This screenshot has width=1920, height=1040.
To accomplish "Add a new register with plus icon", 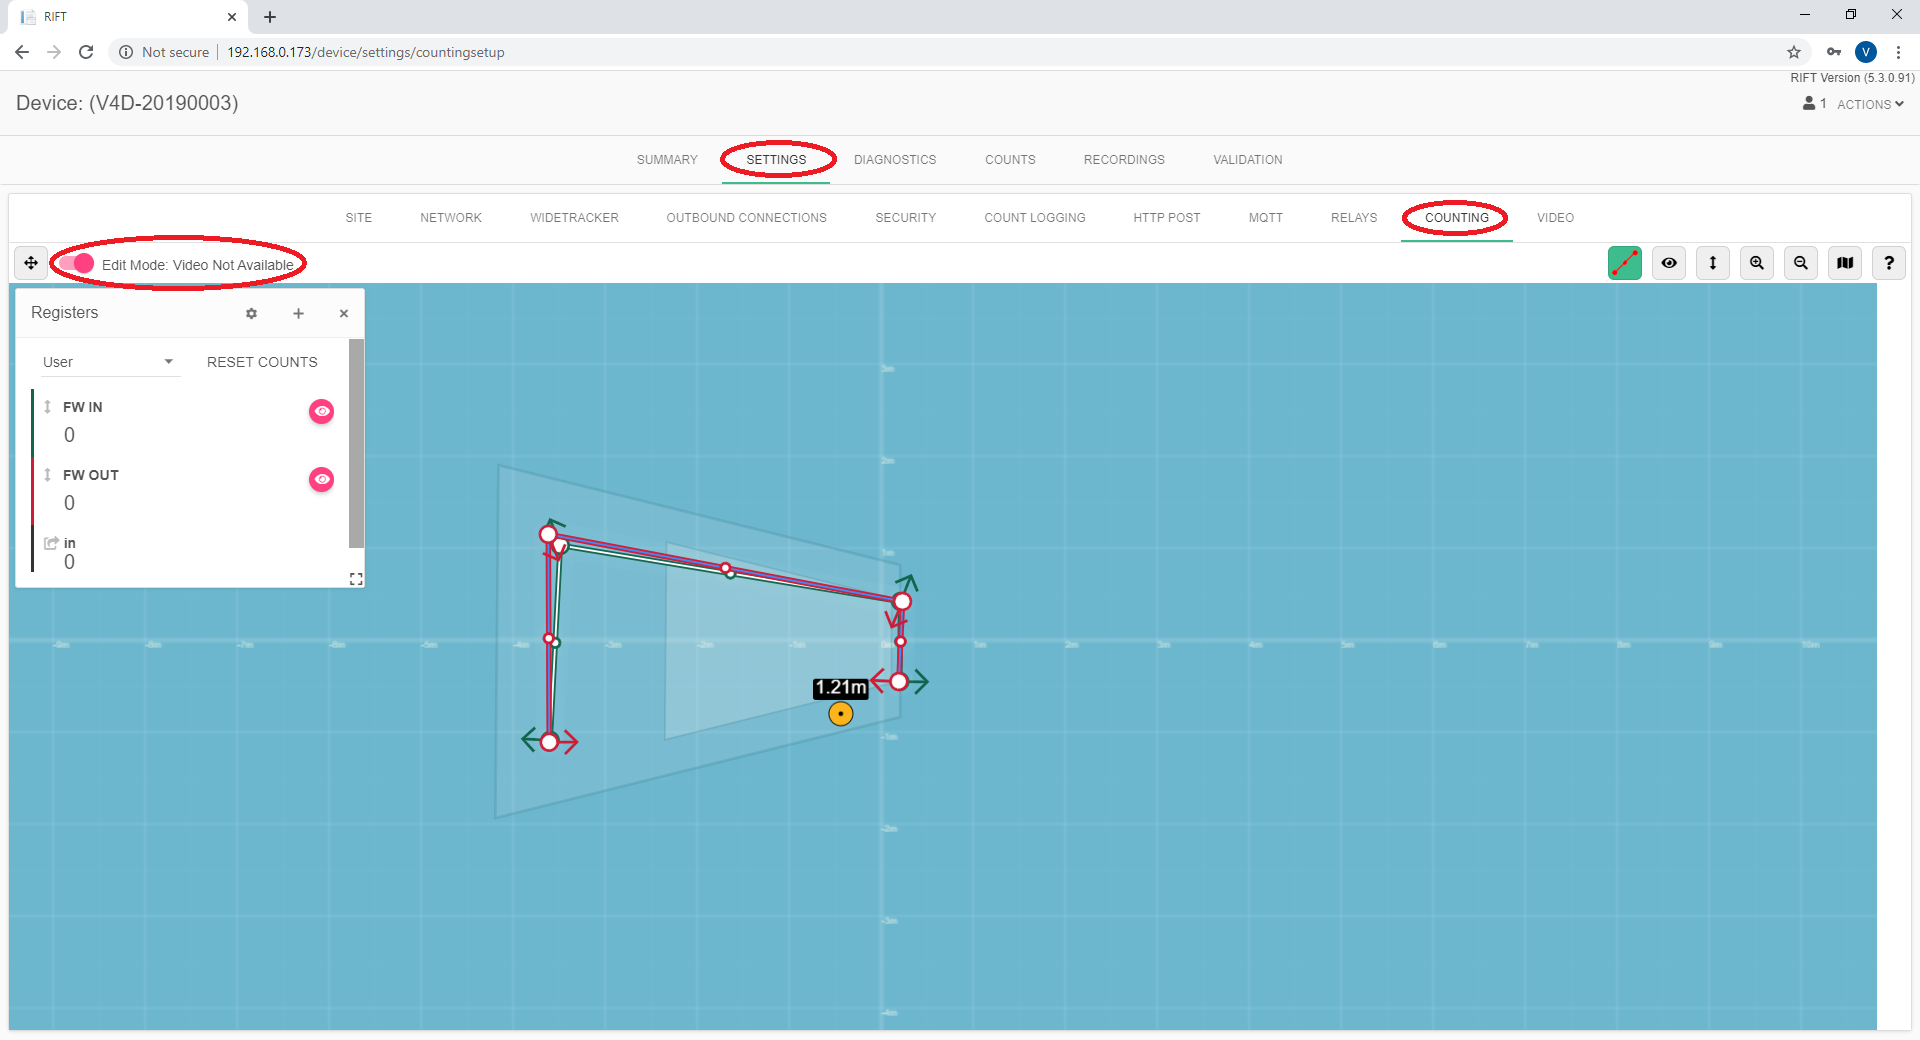I will pos(298,313).
